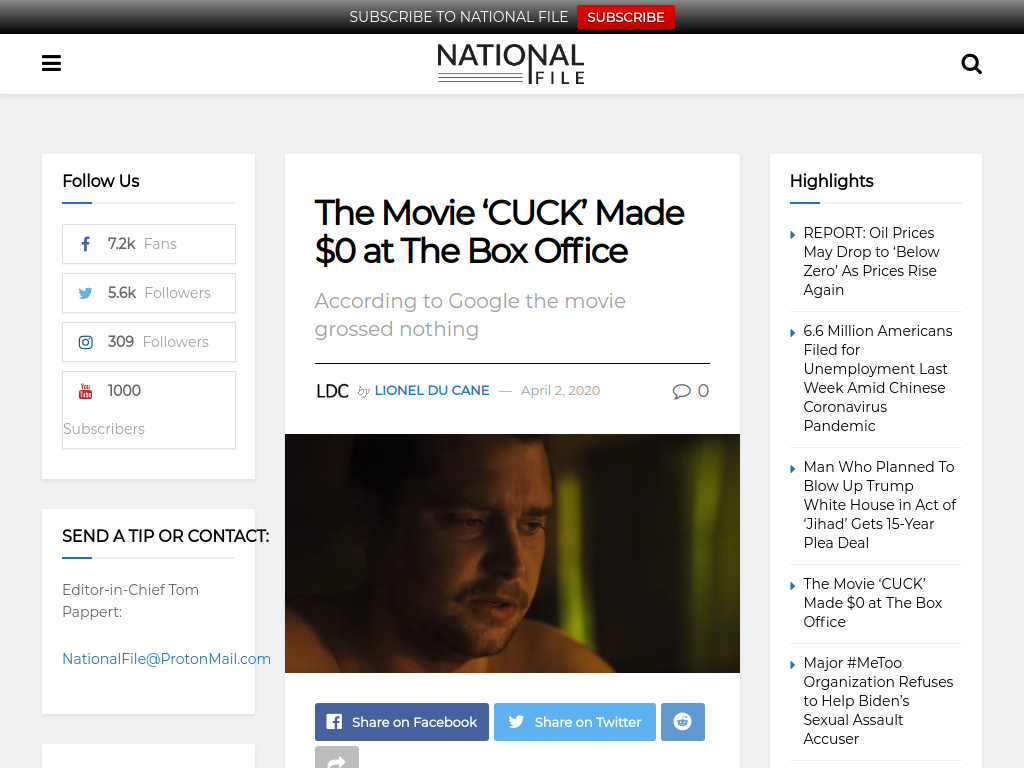Click the article's featured image
The image size is (1024, 768).
pyautogui.click(x=512, y=553)
